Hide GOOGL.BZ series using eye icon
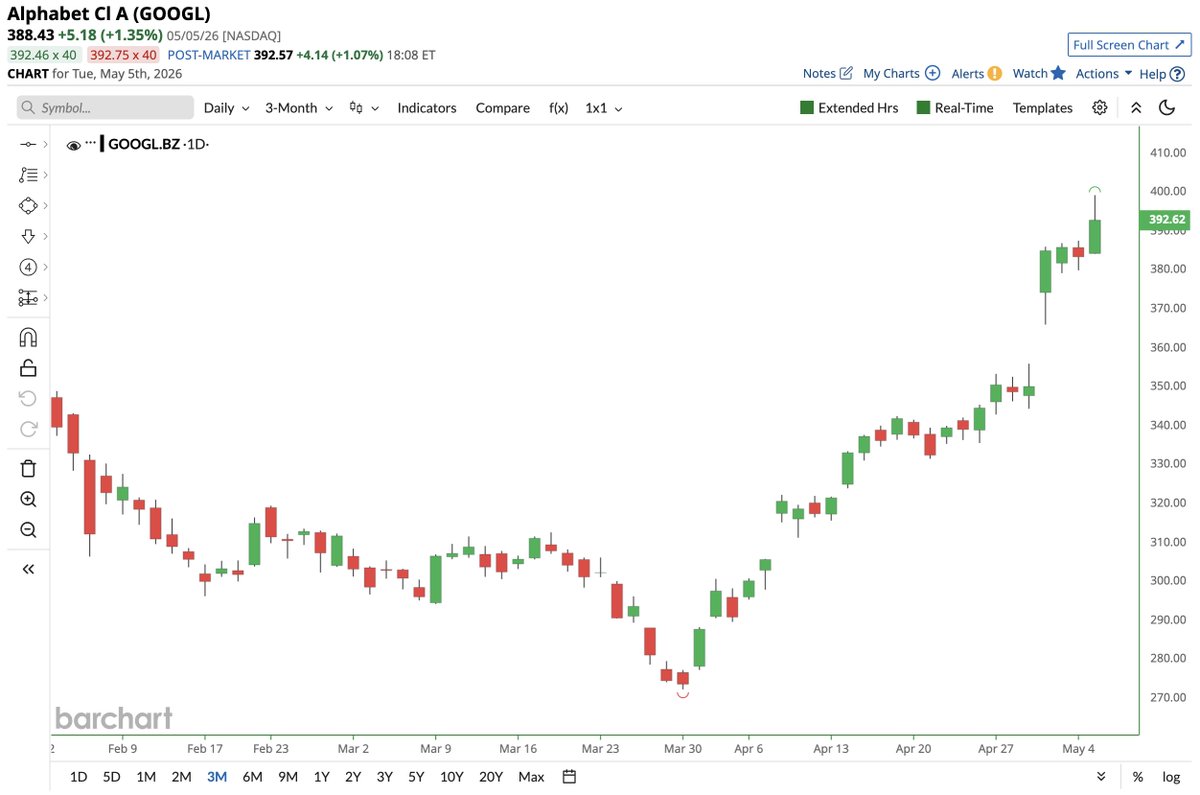 [x=73, y=145]
